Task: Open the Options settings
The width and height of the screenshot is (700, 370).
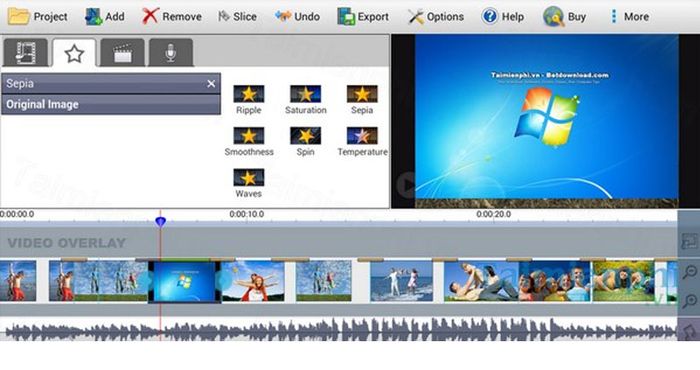Action: 436,17
